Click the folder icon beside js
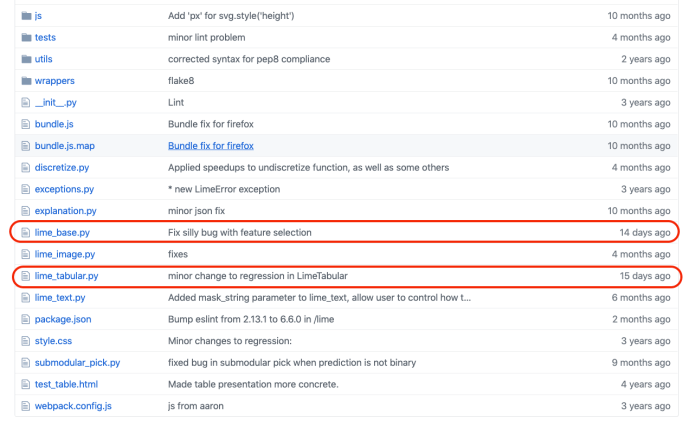 (x=26, y=16)
